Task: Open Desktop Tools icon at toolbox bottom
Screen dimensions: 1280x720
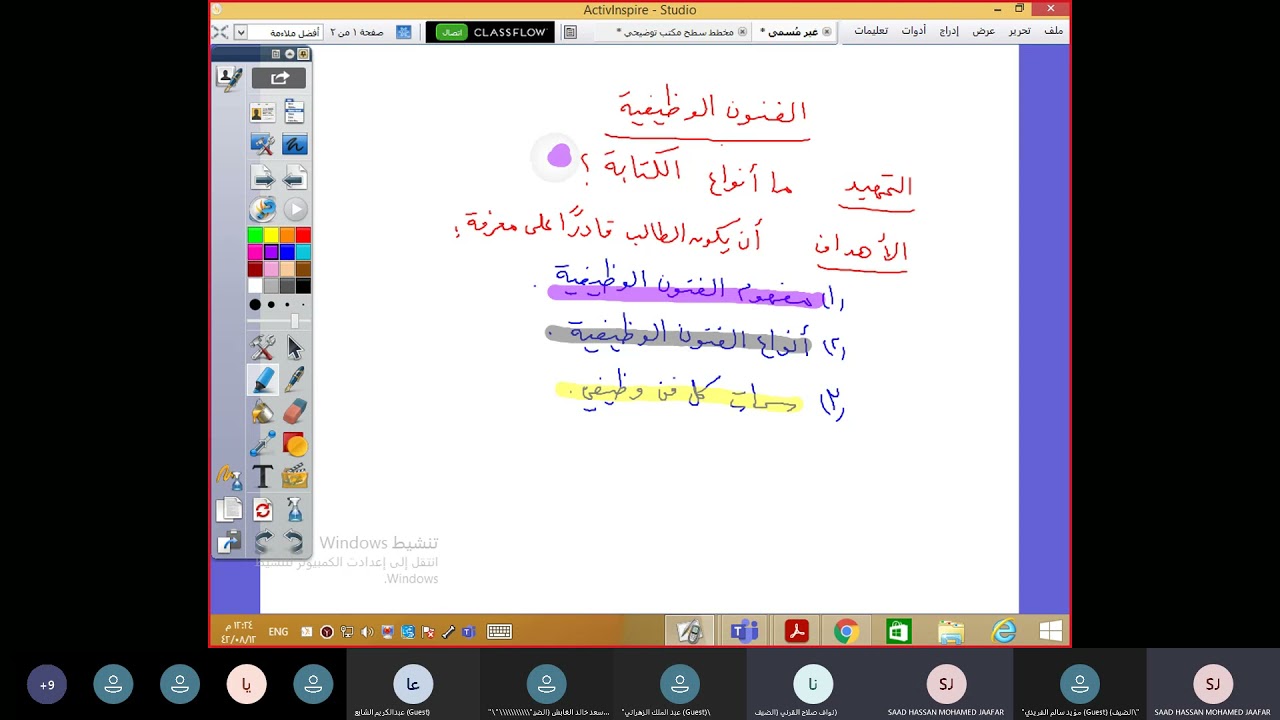Action: click(229, 542)
